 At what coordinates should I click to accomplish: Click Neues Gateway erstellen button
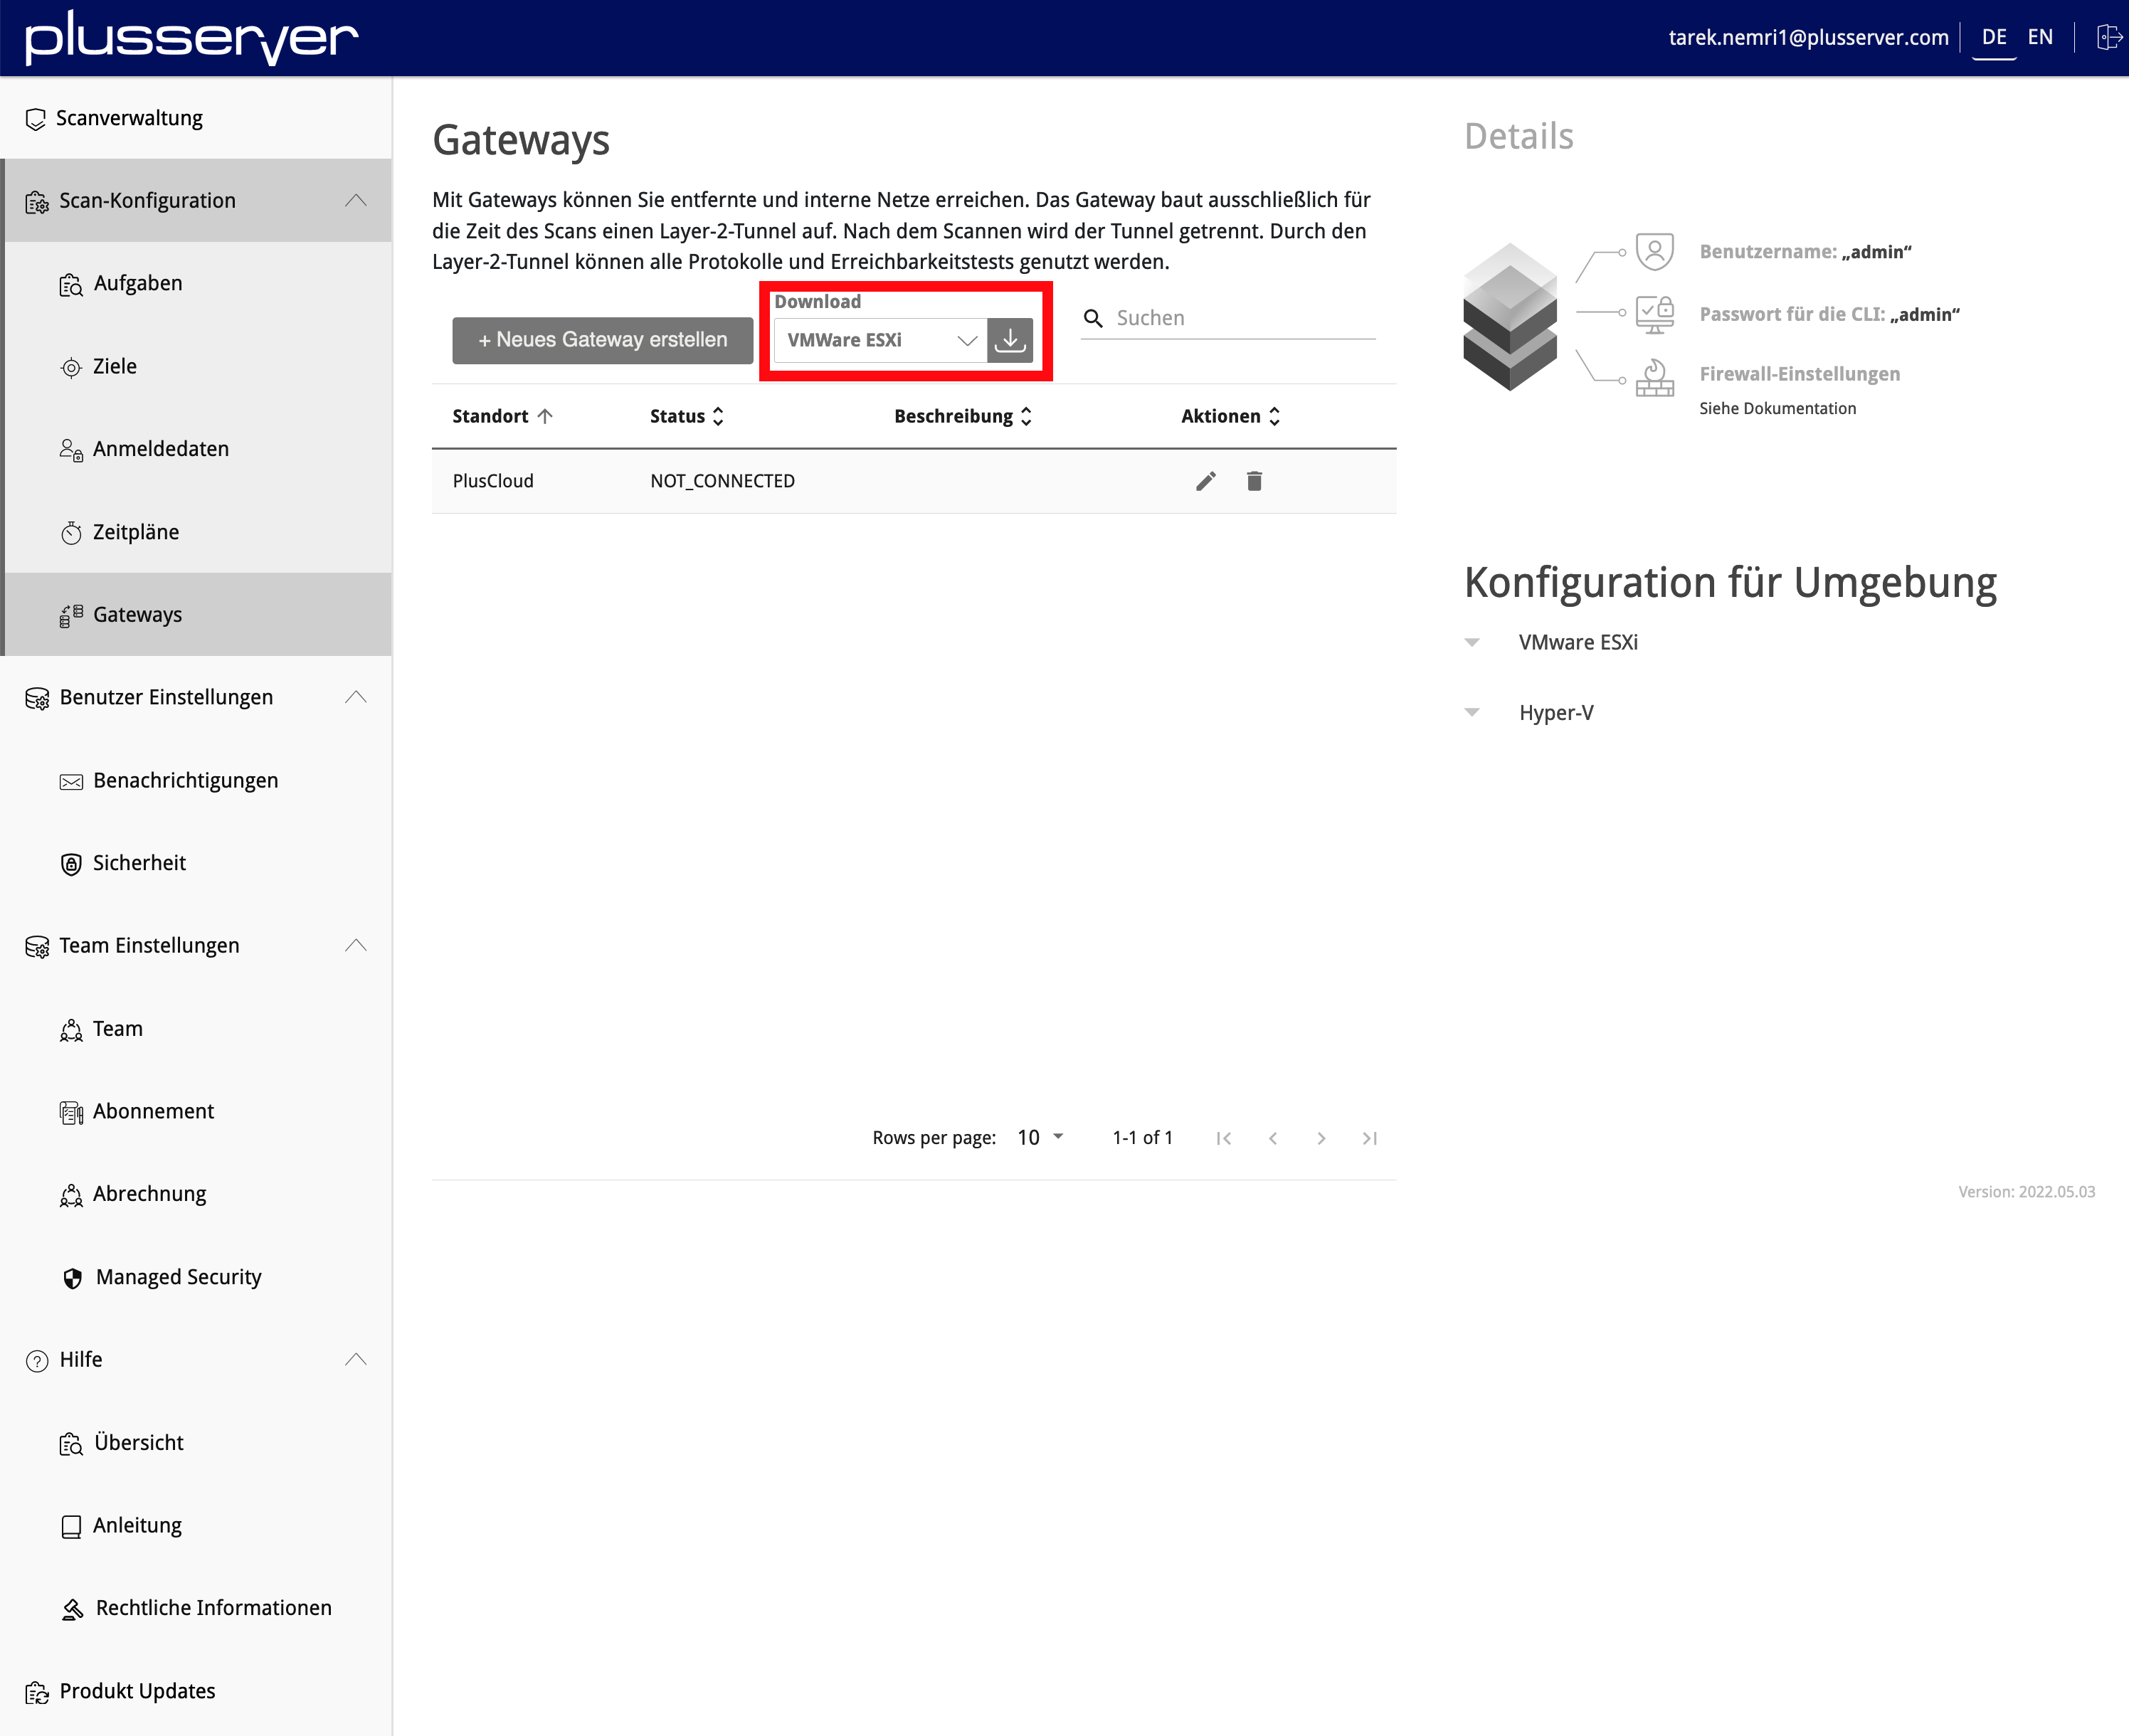(599, 339)
